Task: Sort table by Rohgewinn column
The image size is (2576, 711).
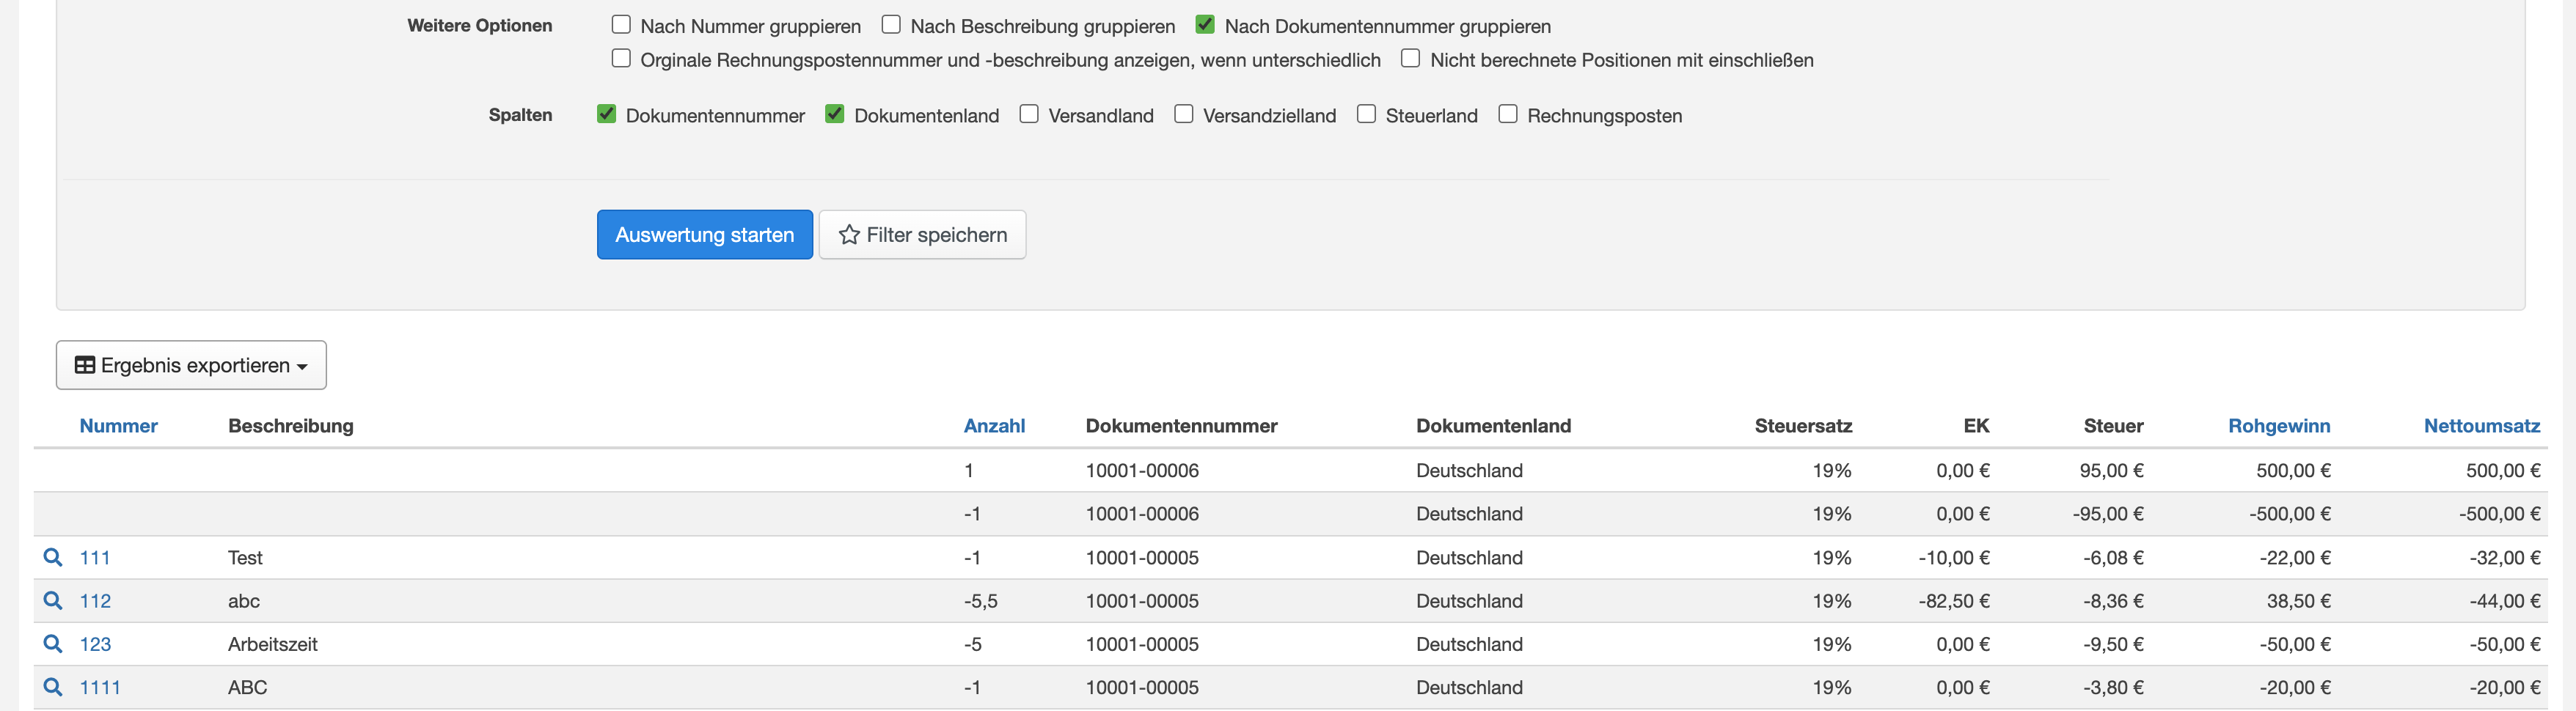Action: 2279,426
